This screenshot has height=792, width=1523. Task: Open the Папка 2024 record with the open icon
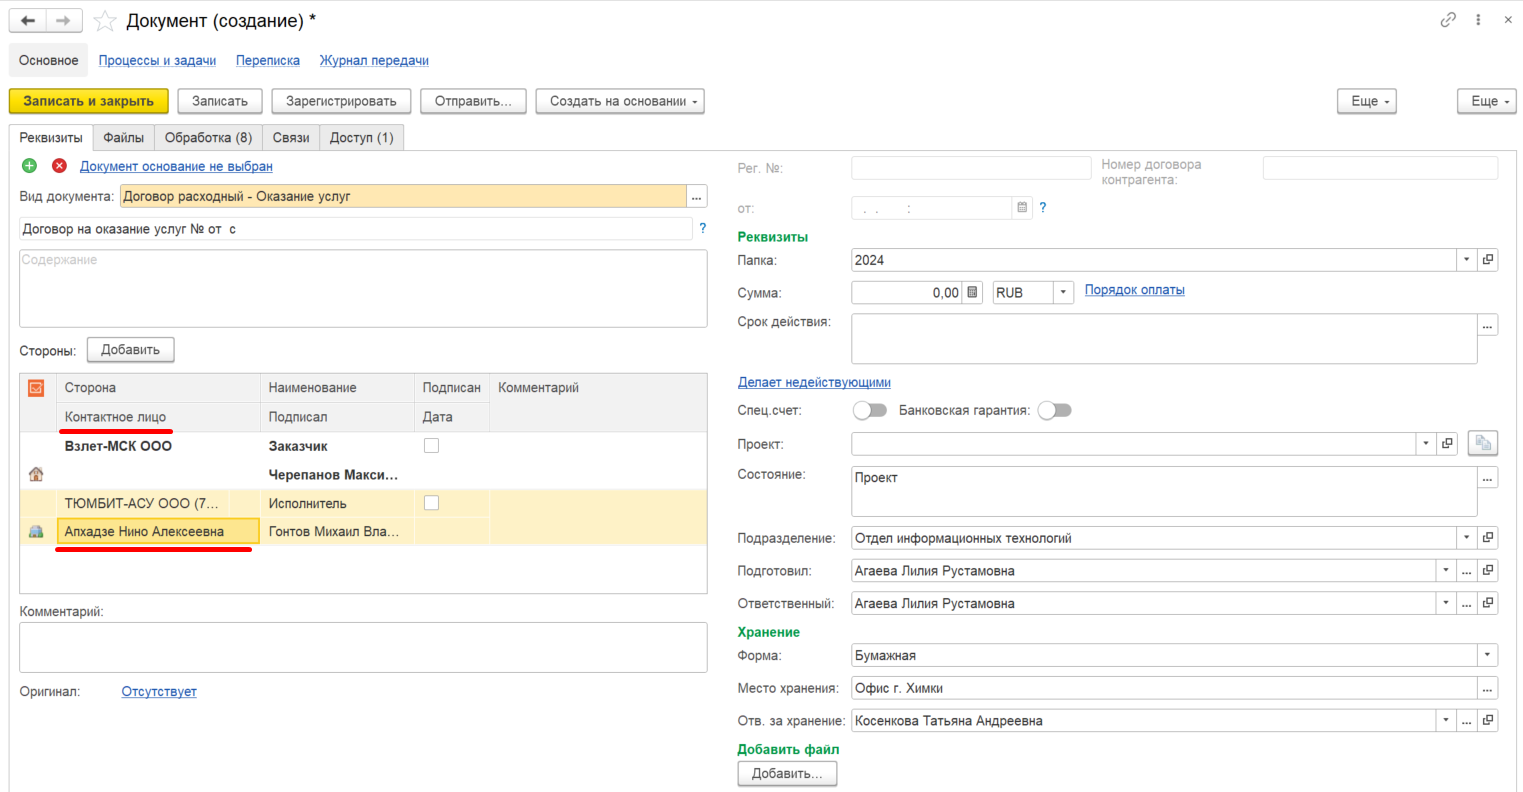(x=1488, y=260)
